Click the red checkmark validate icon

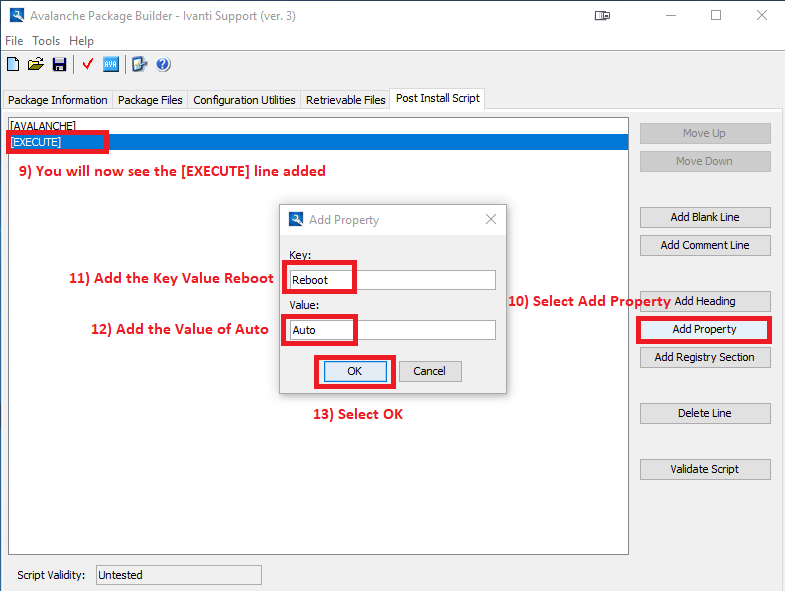(x=88, y=64)
